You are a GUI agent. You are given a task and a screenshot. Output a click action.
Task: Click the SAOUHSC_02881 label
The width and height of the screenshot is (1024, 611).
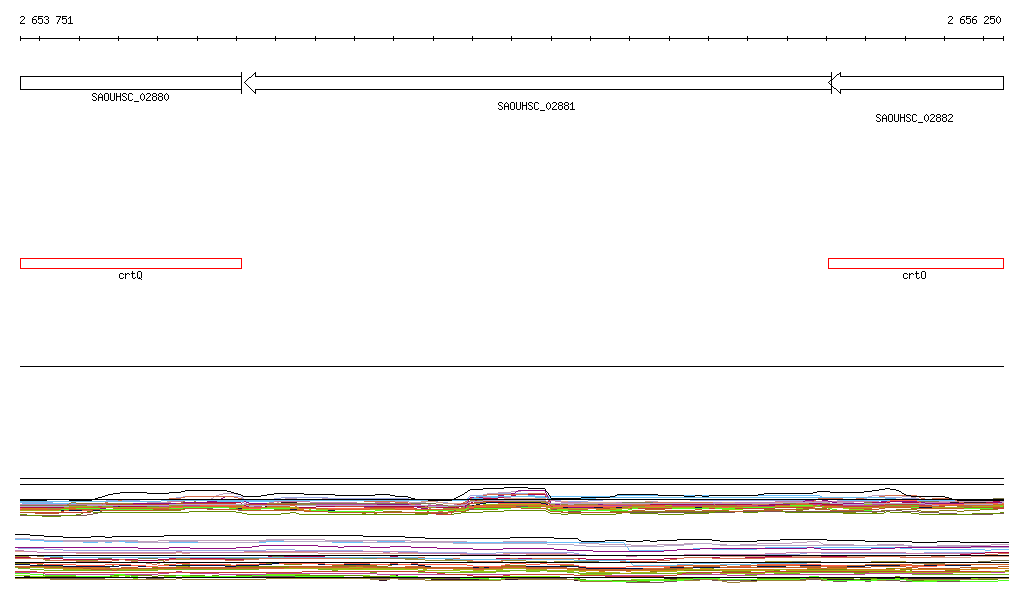(x=536, y=106)
